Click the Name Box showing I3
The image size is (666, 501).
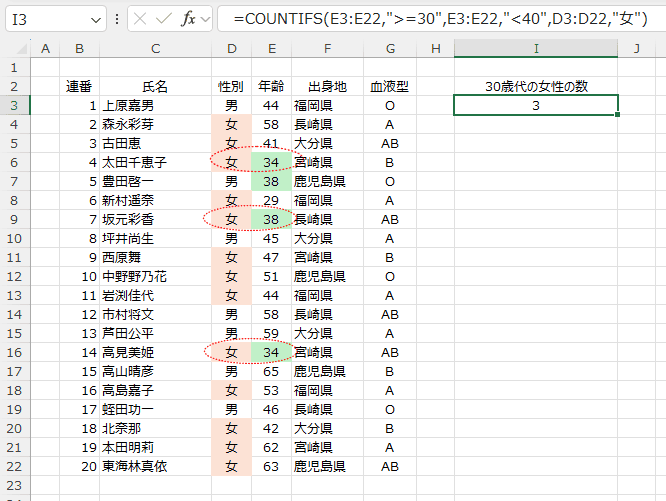pos(56,19)
